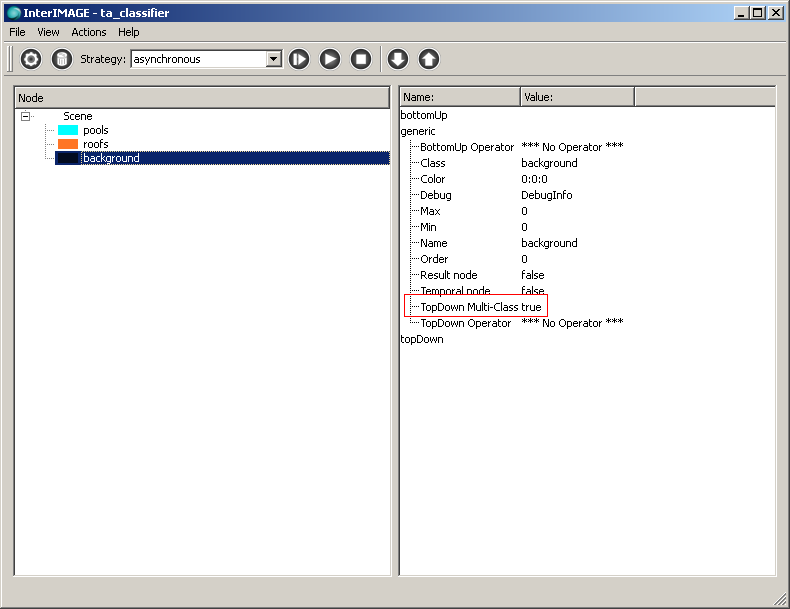
Task: Select the roofs node in tree
Action: (96, 144)
